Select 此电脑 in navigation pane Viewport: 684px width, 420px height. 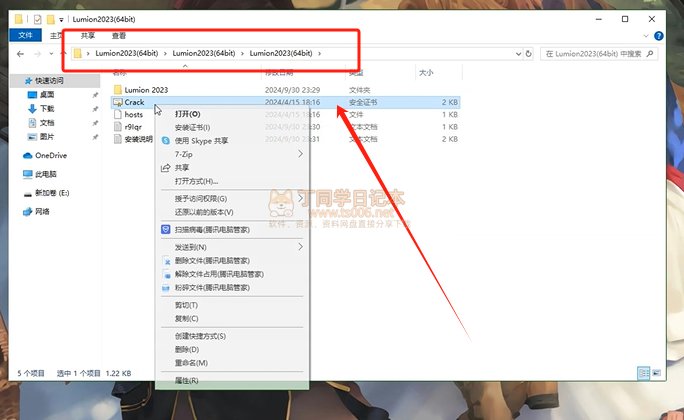pos(45,174)
